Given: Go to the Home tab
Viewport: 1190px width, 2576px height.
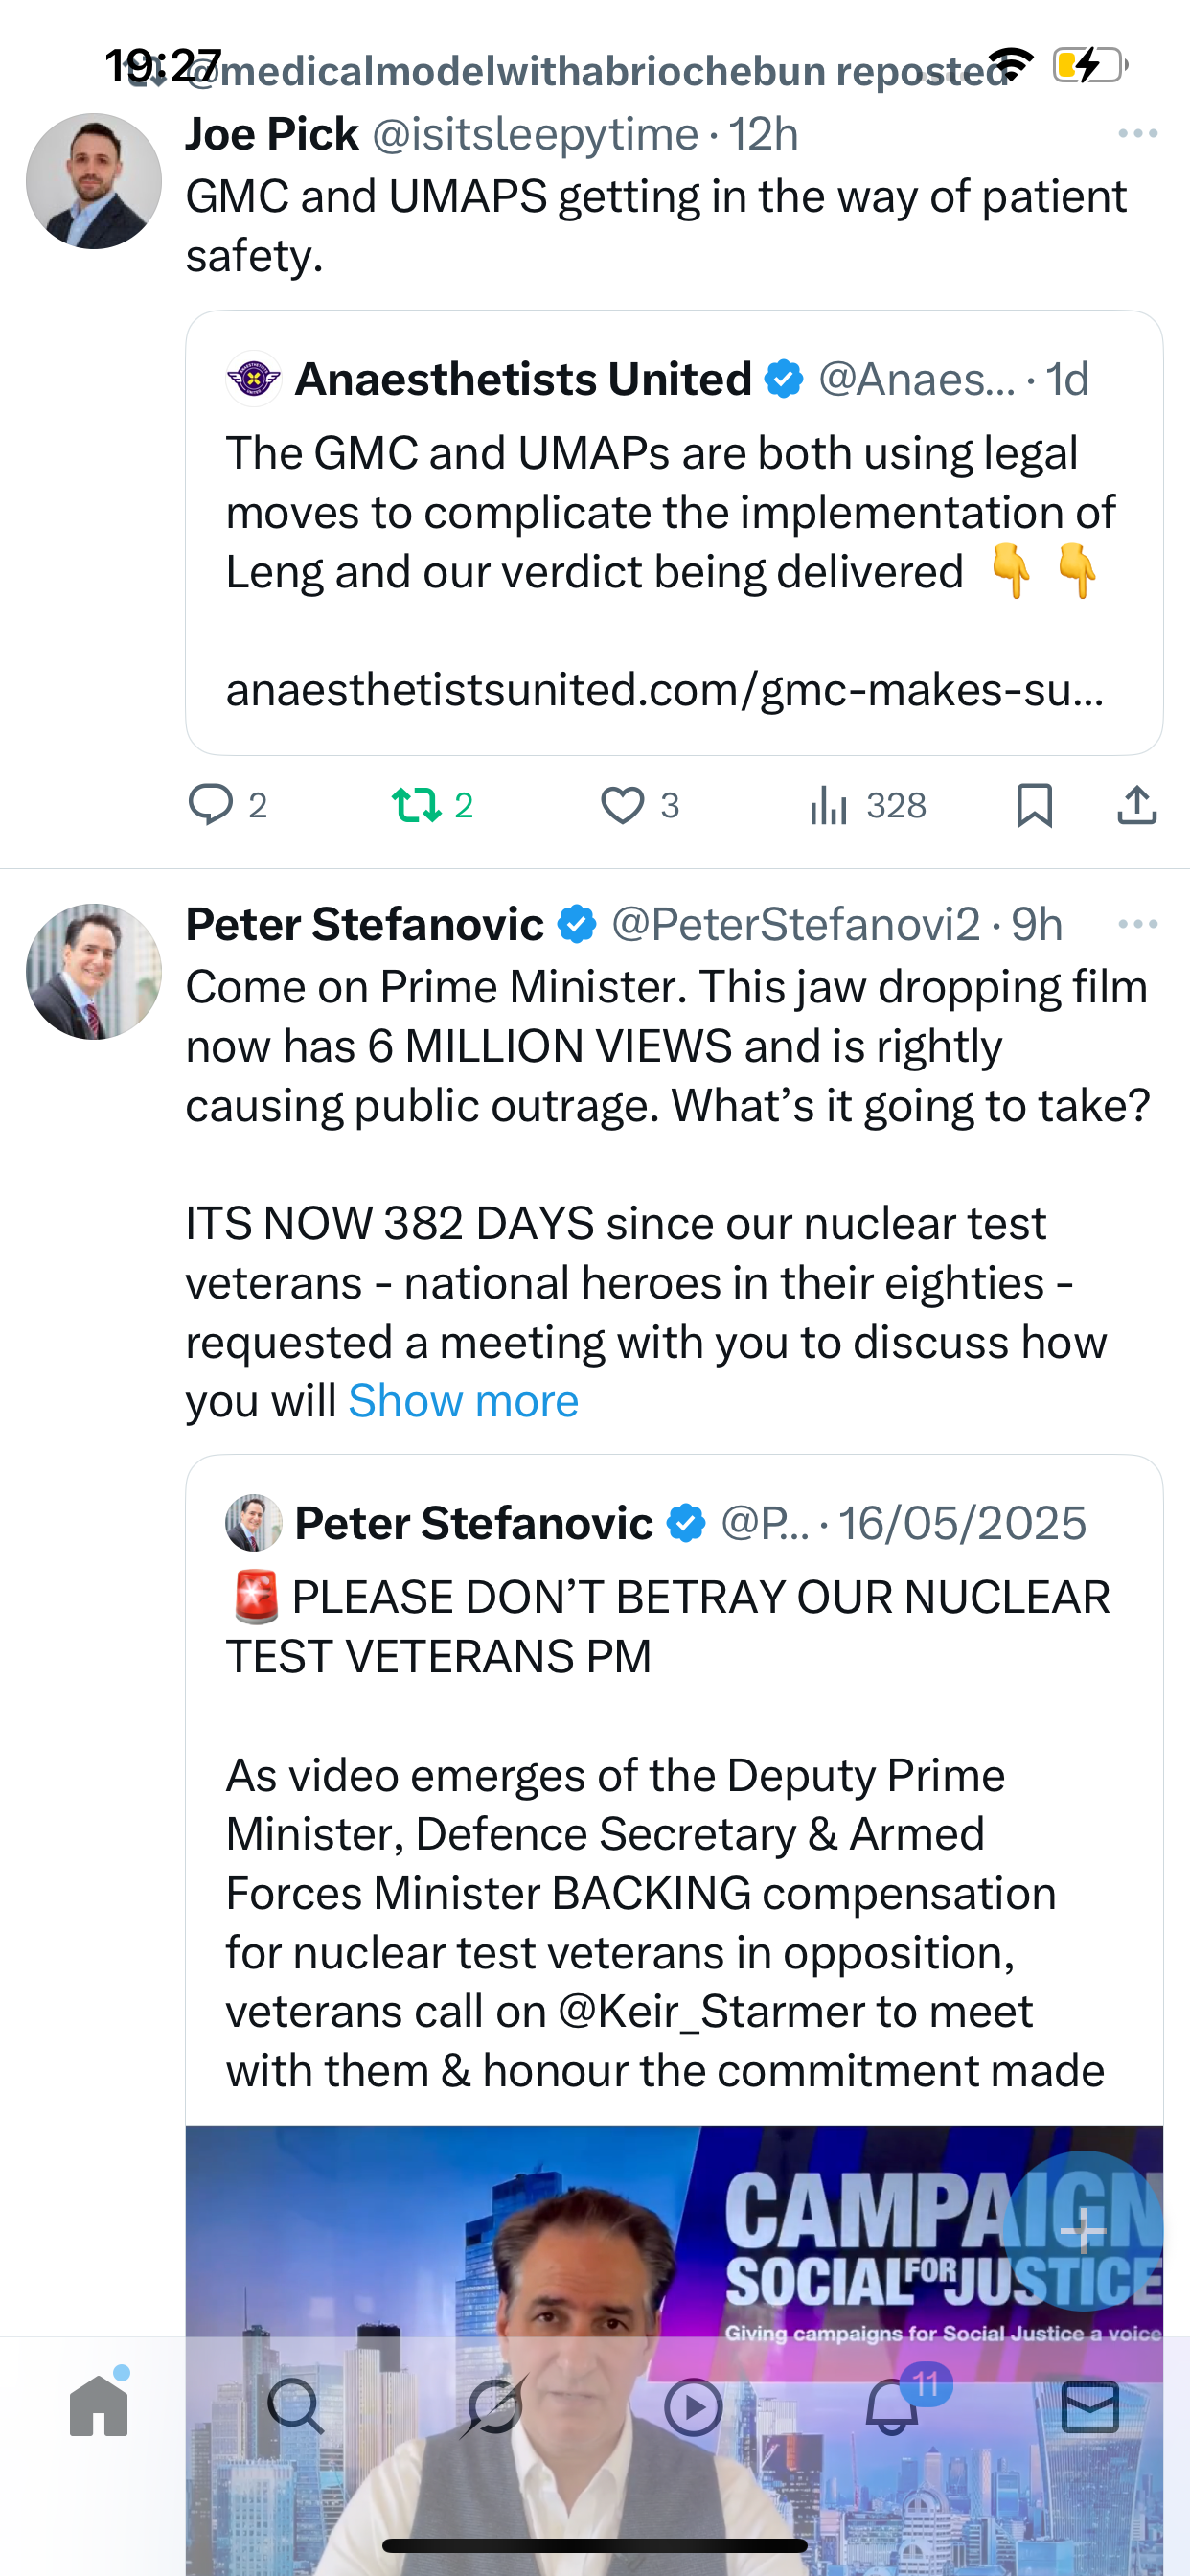Looking at the screenshot, I should click(99, 2407).
